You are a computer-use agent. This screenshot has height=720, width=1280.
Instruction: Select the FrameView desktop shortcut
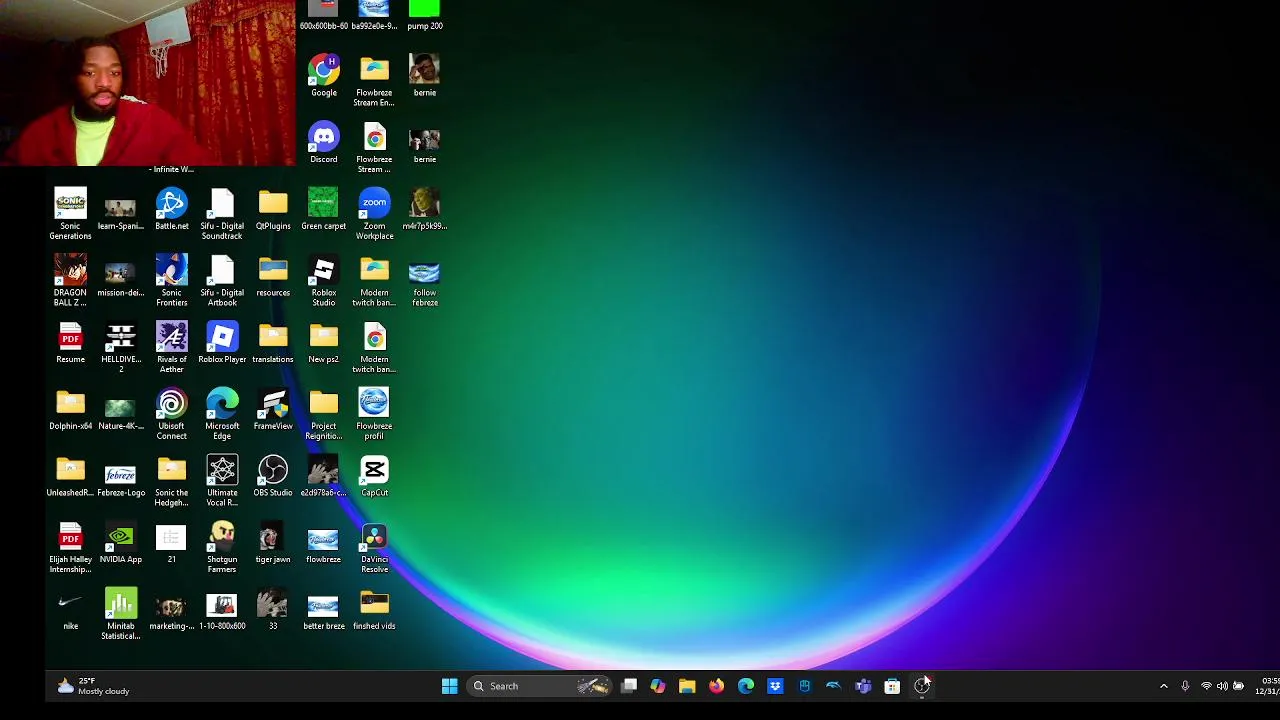[x=273, y=409]
